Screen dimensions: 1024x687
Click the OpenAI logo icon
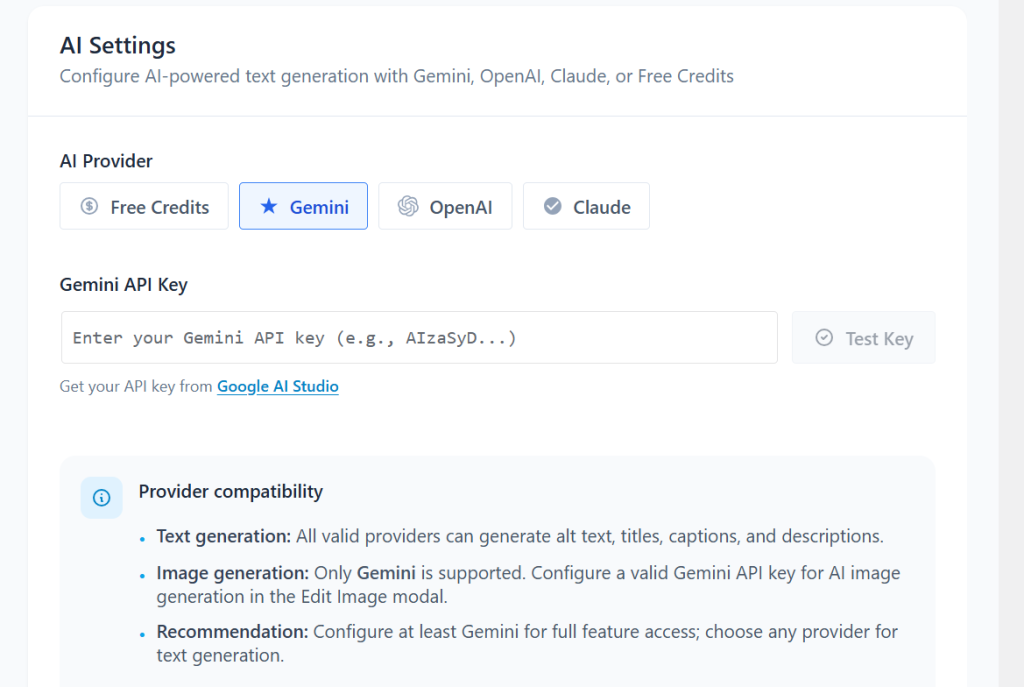click(x=407, y=207)
